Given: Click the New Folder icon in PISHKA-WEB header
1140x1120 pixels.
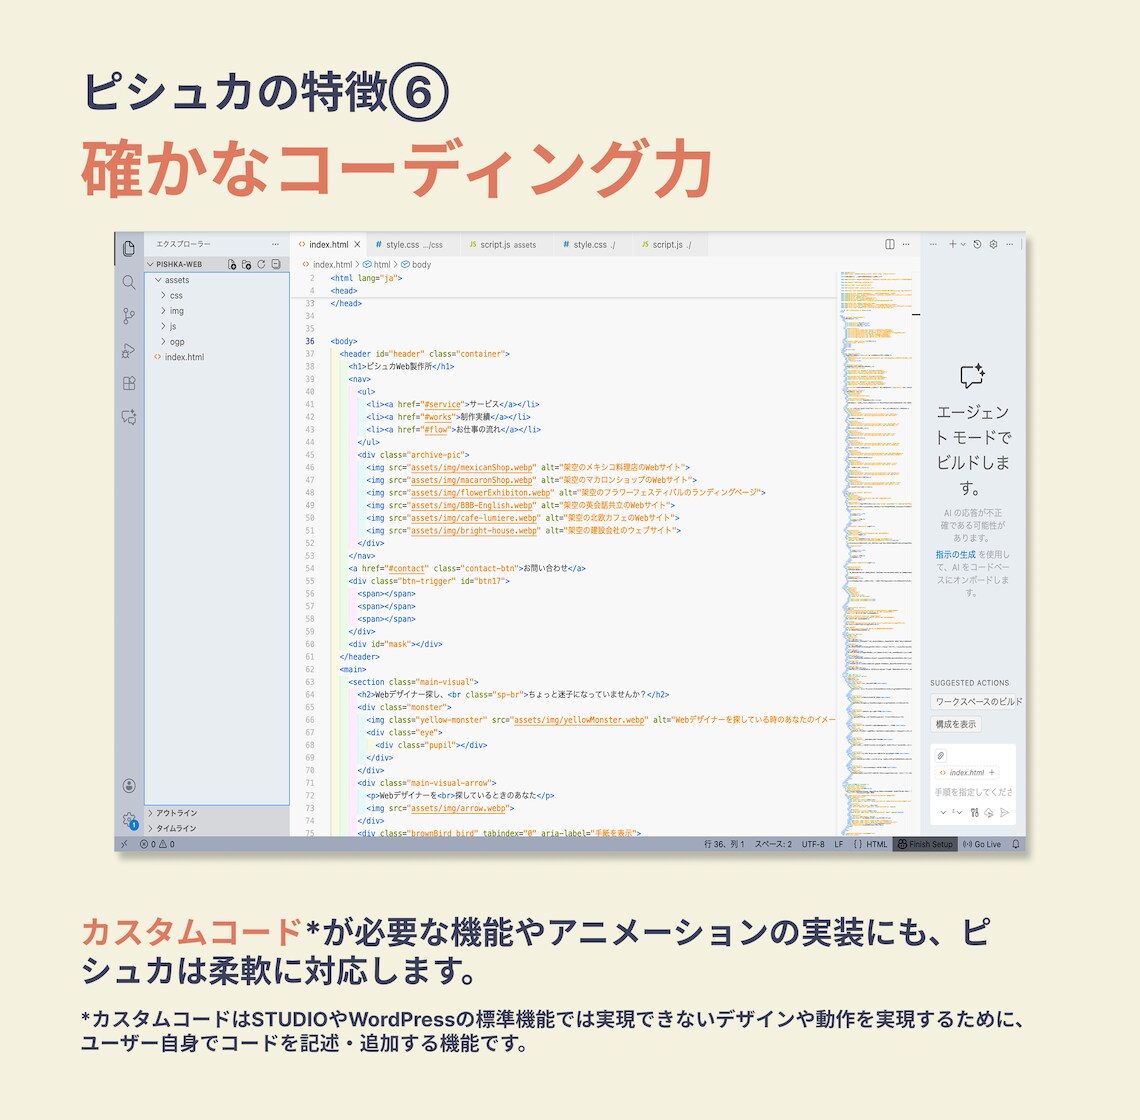Looking at the screenshot, I should tap(246, 264).
